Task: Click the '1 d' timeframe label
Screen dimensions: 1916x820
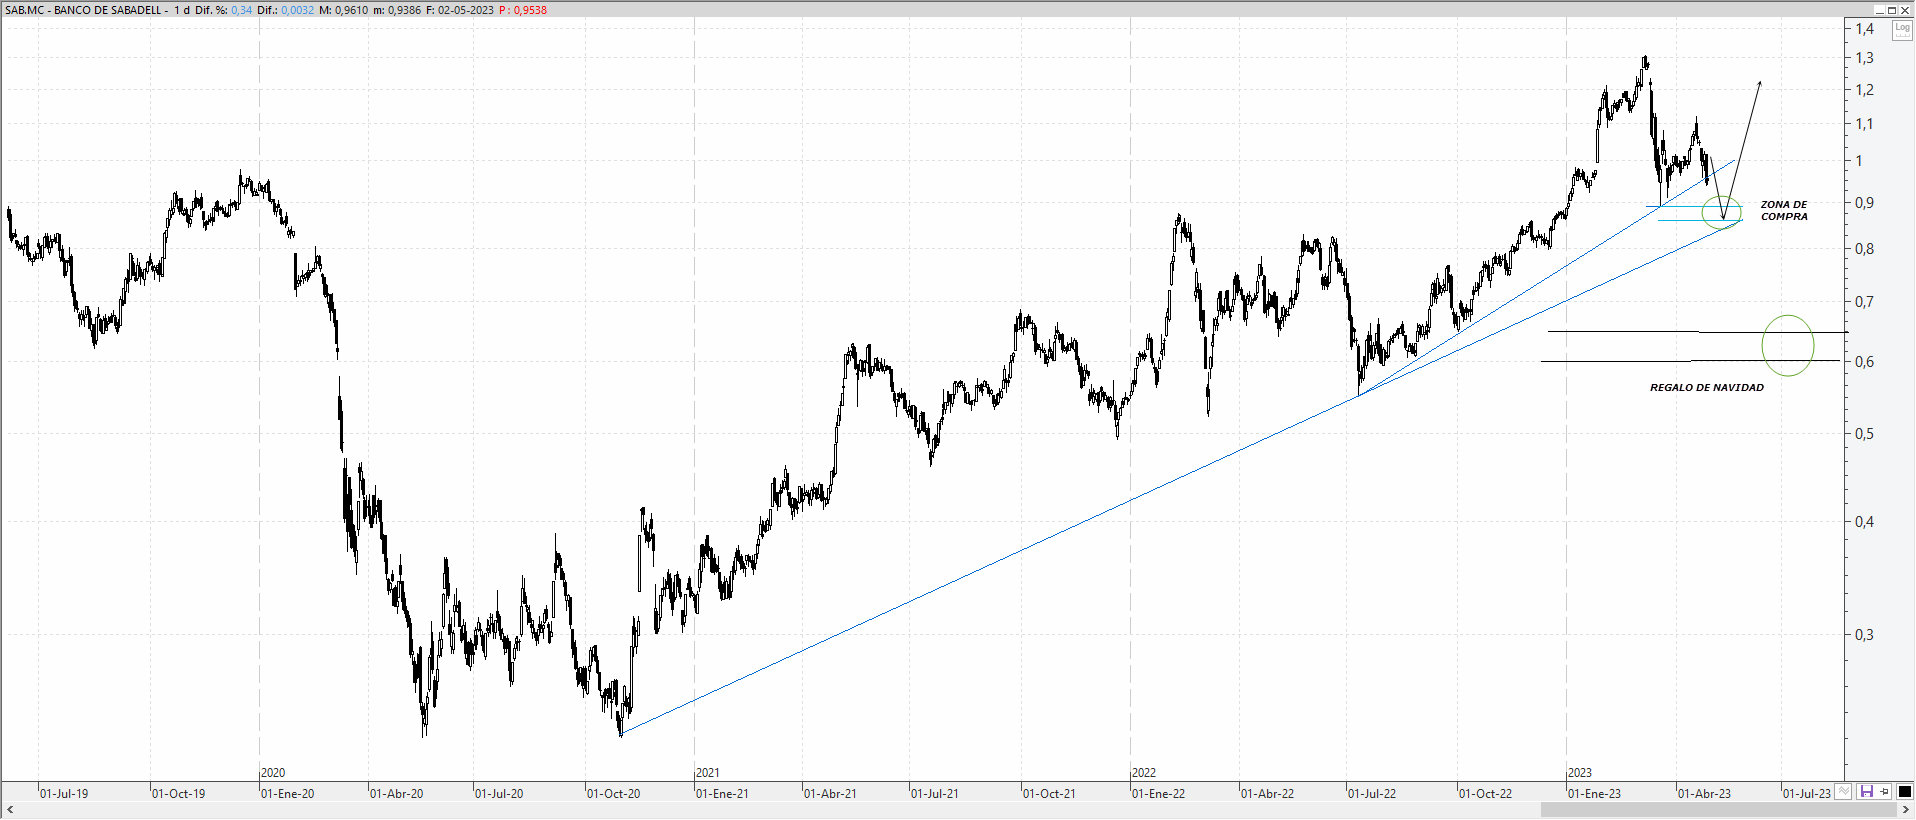Action: click(x=182, y=10)
